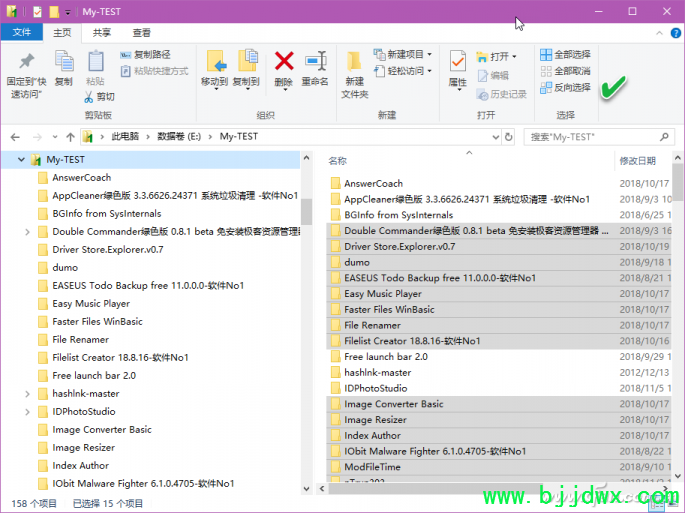Open the Move to (移动到) menu
Screen dimensions: 685x513
(x=214, y=70)
